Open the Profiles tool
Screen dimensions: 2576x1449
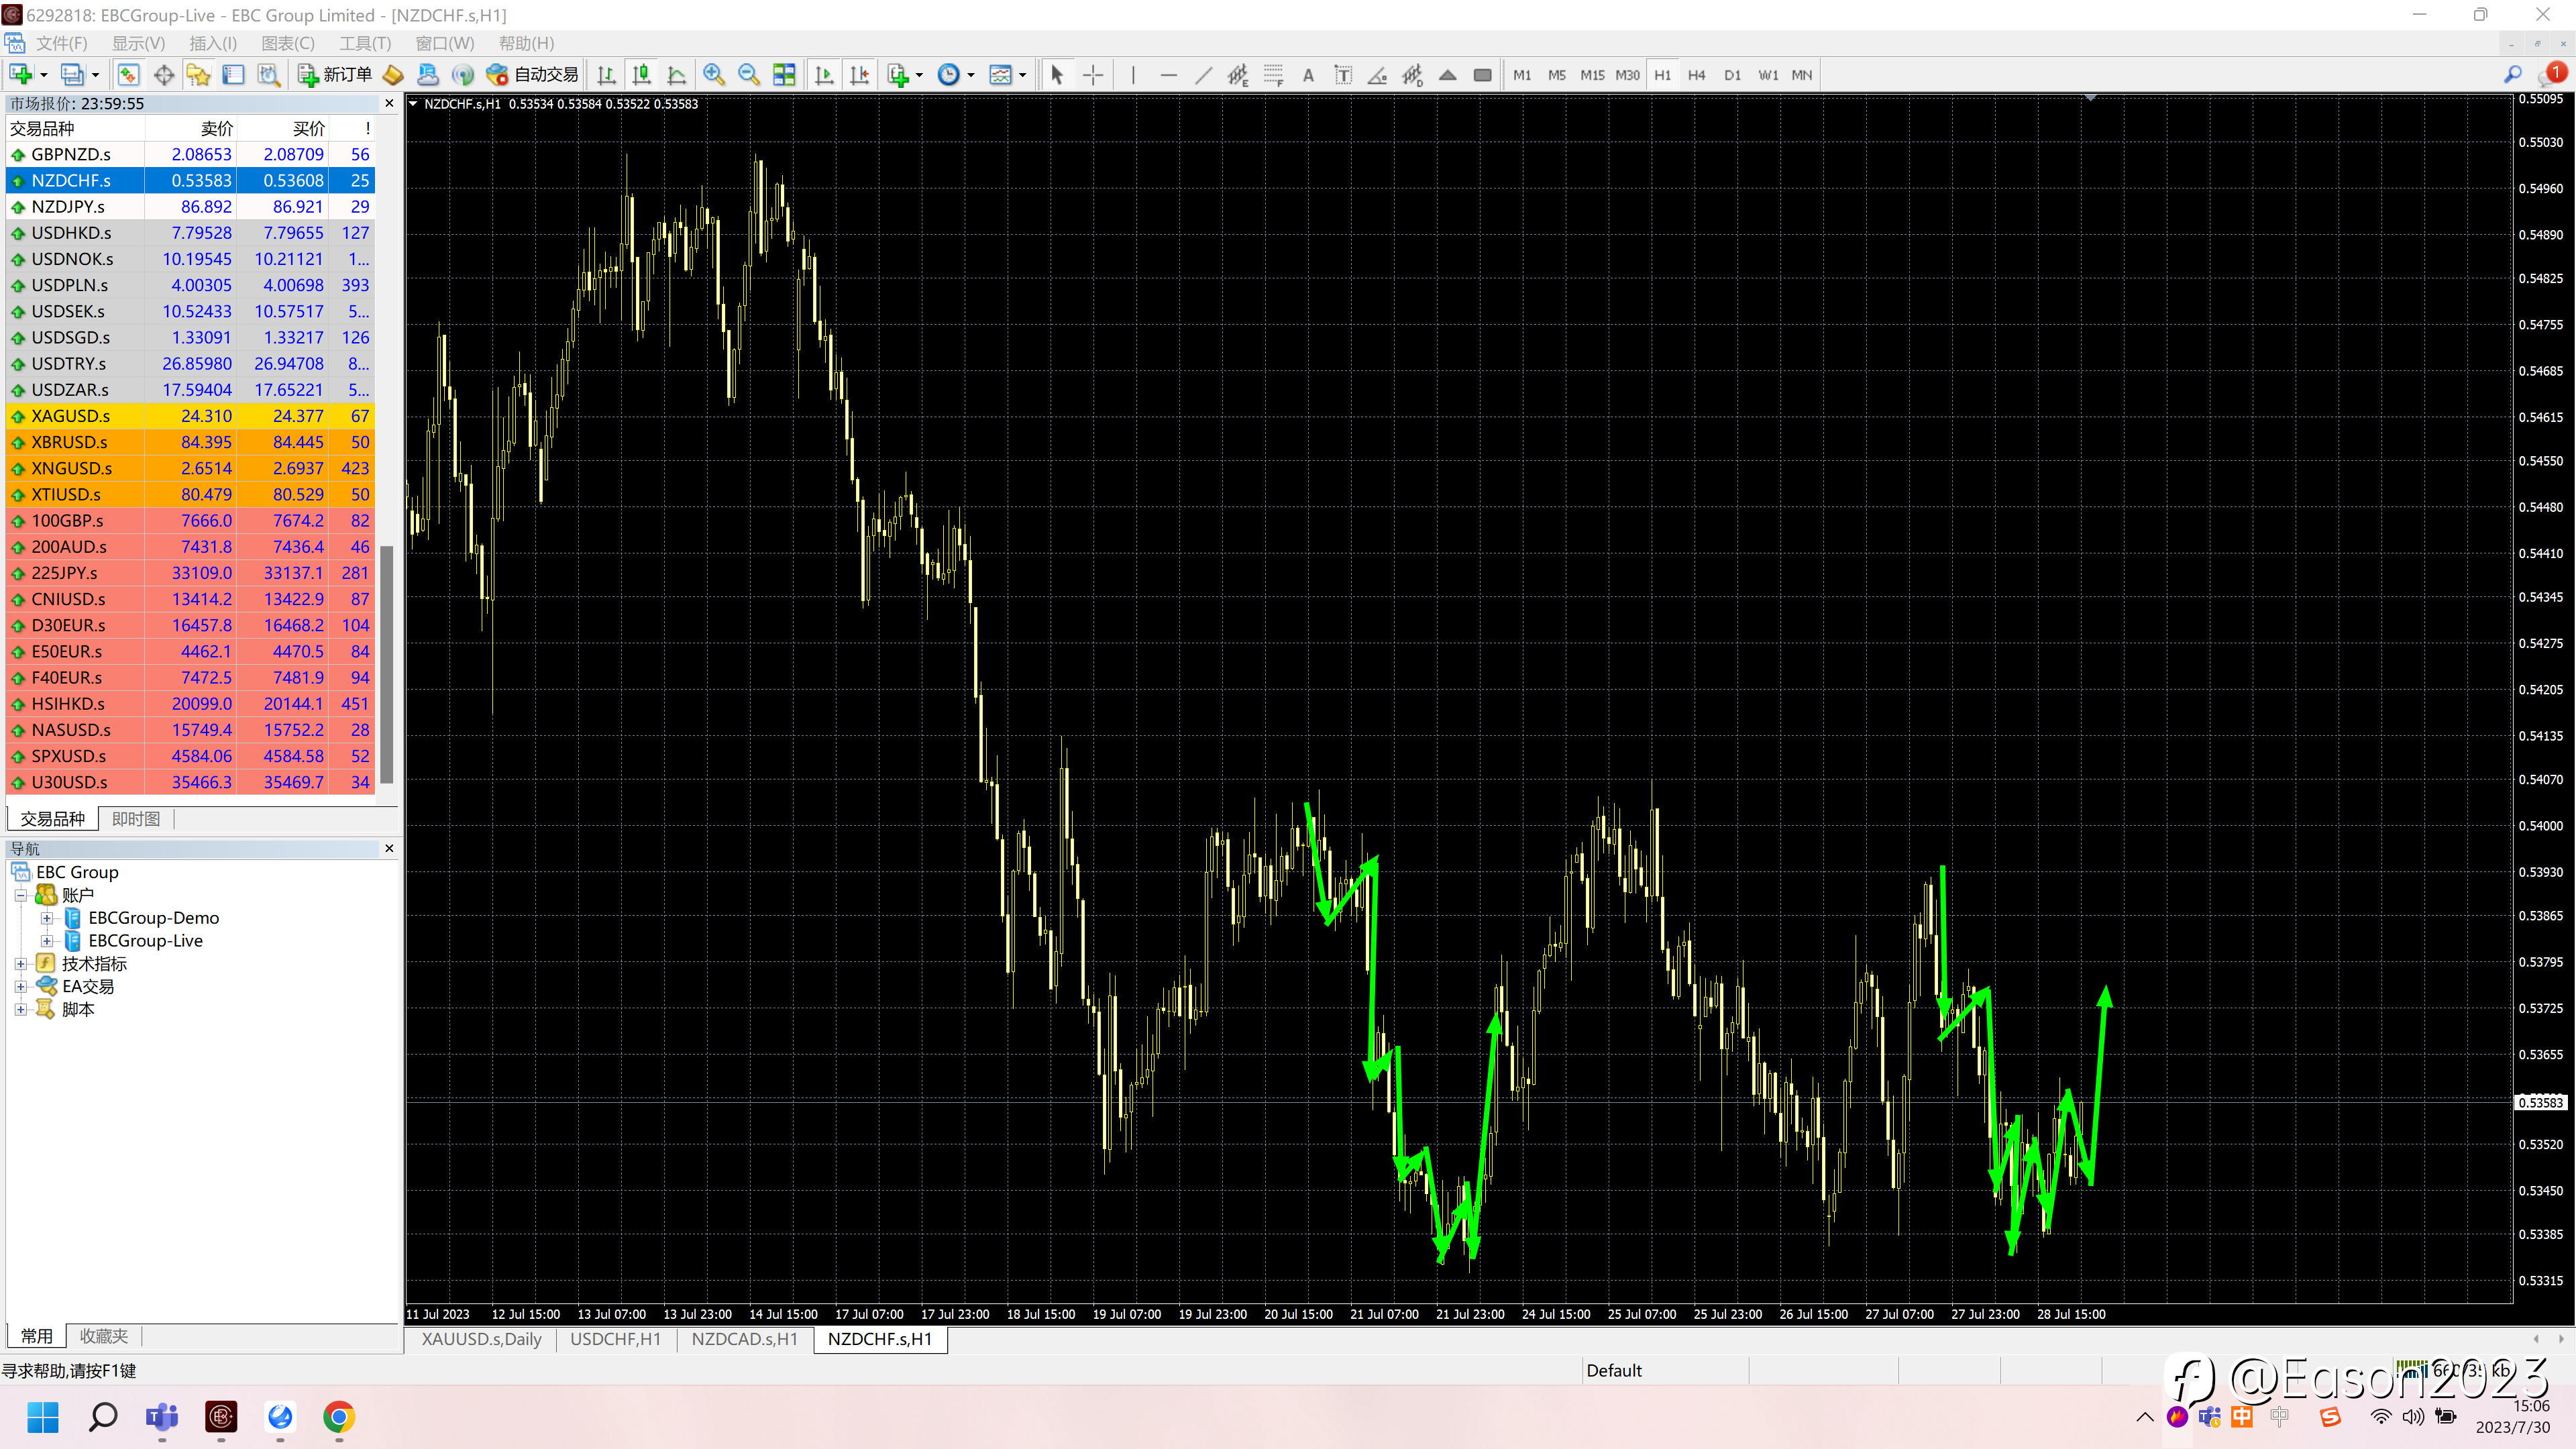[72, 75]
